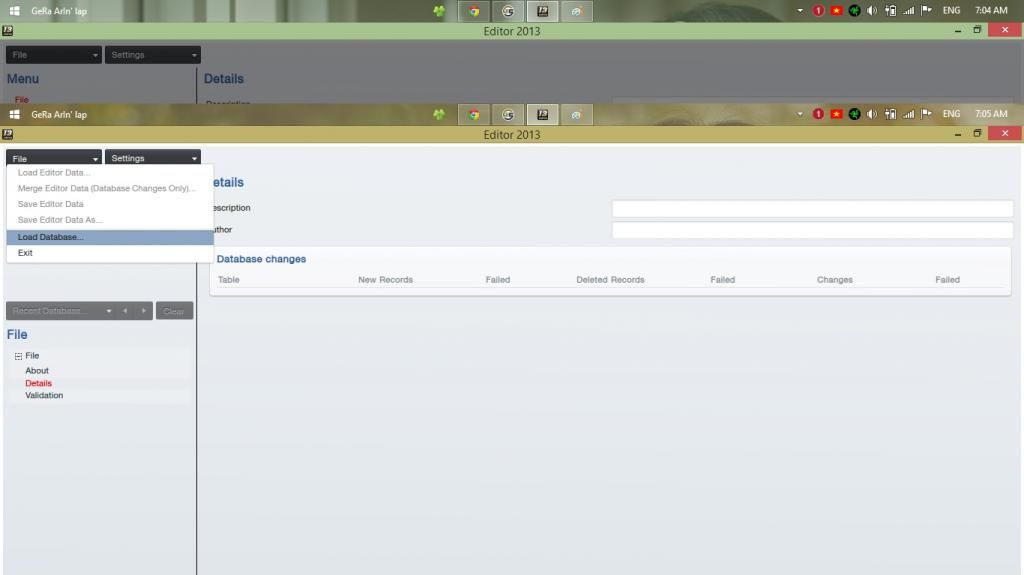Open the network signal bars near 7:04 AM clock
This screenshot has width=1024, height=575.
(908, 10)
